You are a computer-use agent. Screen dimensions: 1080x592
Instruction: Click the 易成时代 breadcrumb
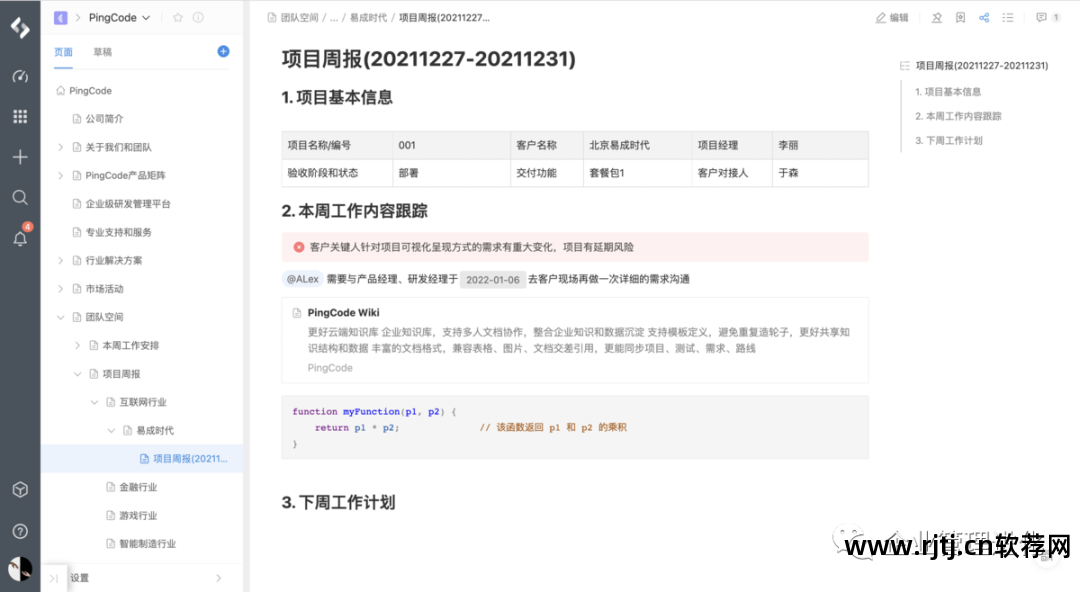click(x=368, y=18)
